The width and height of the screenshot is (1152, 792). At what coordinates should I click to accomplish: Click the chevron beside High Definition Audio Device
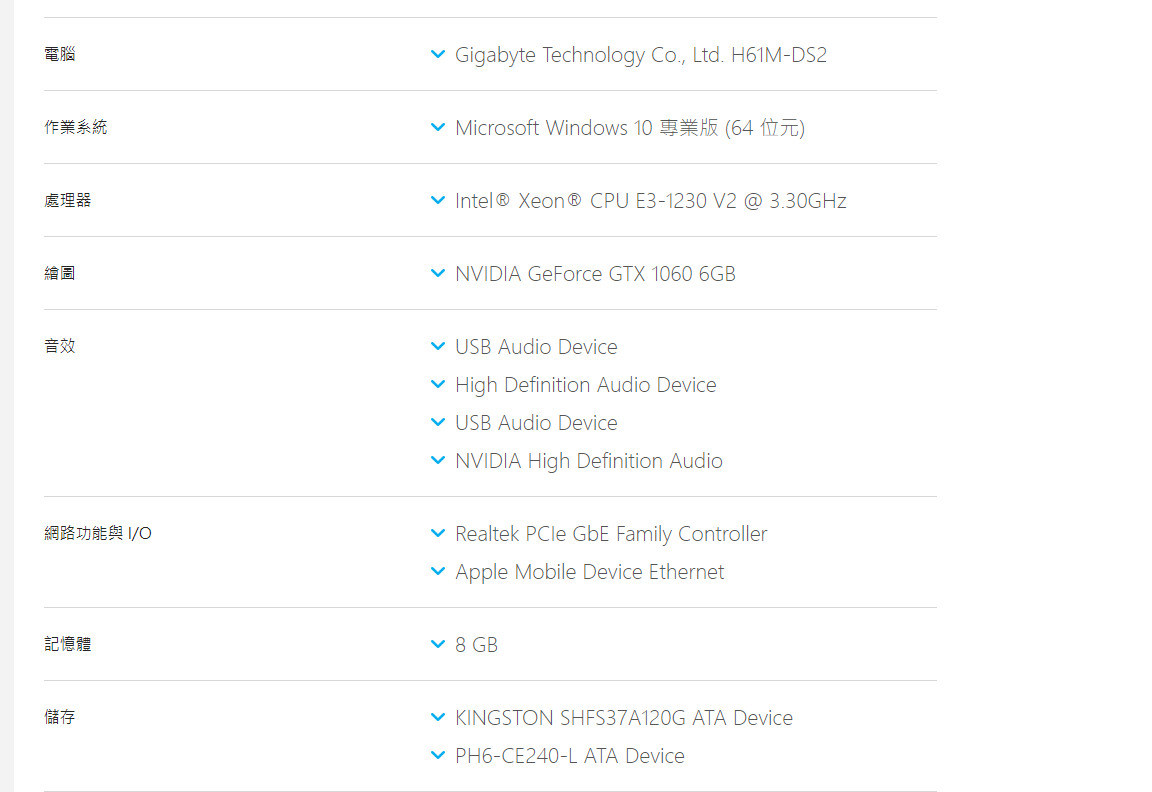437,385
